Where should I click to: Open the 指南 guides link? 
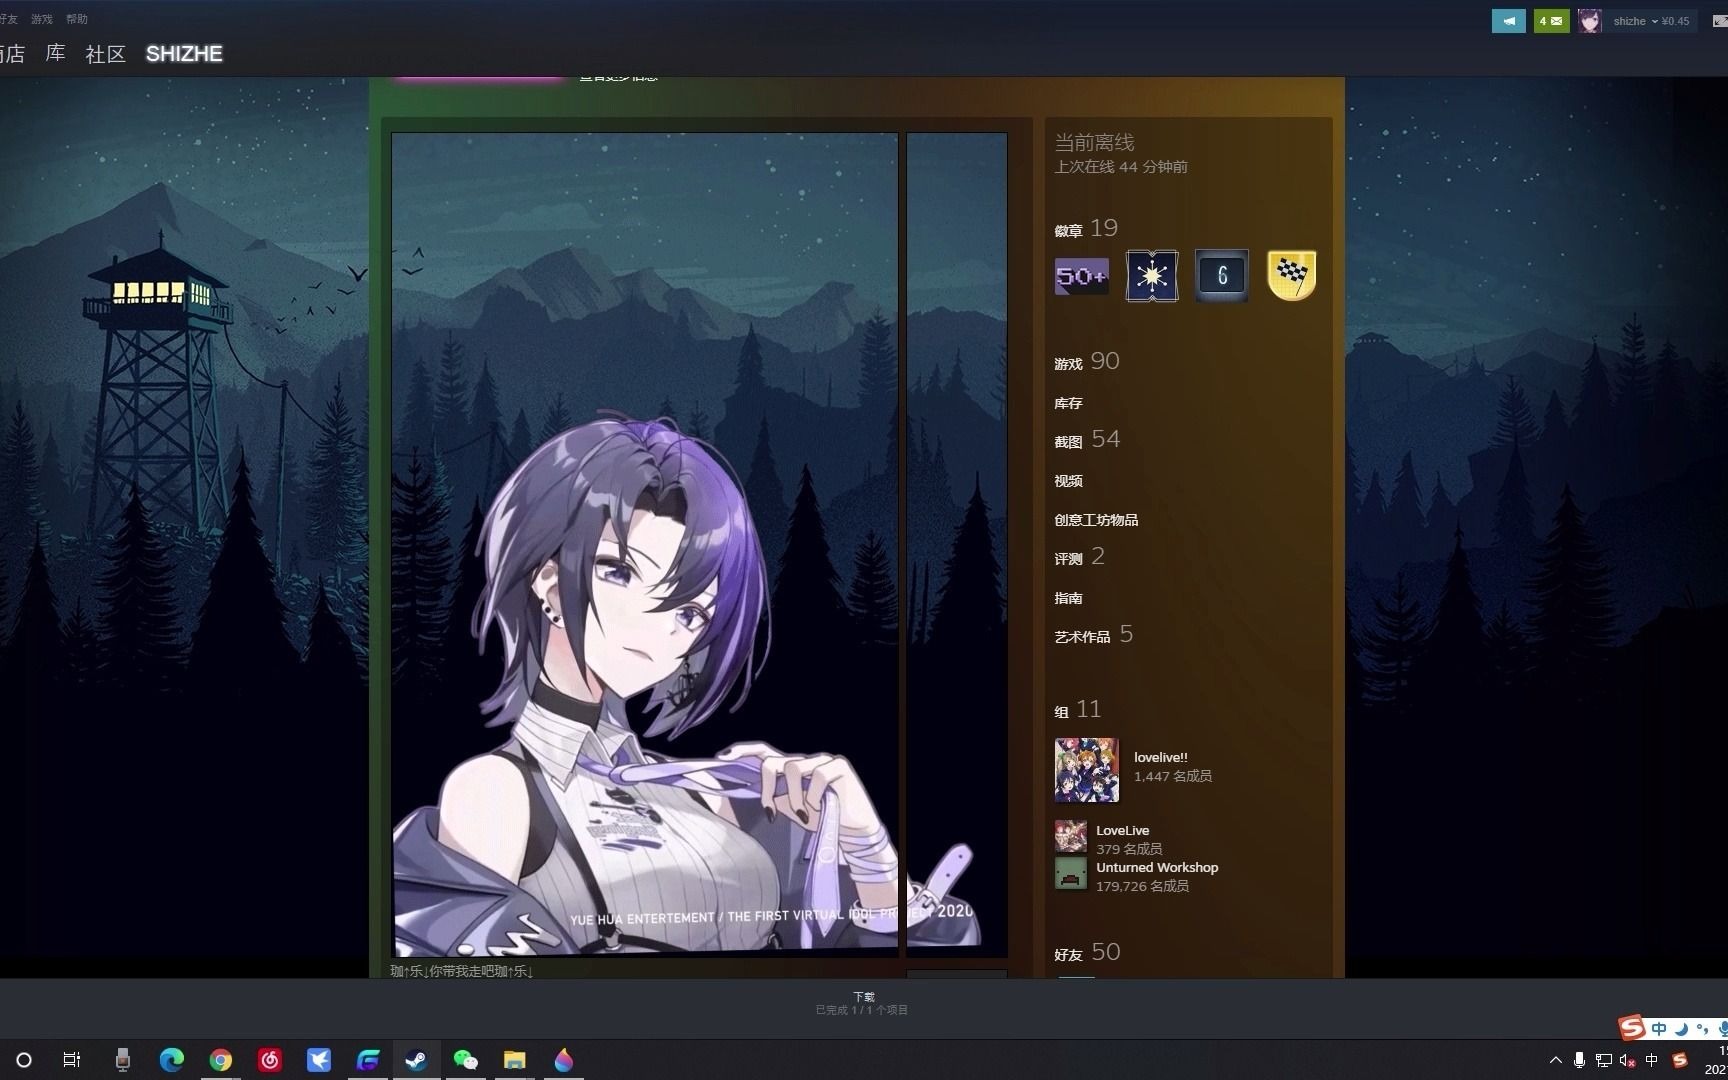(x=1068, y=598)
